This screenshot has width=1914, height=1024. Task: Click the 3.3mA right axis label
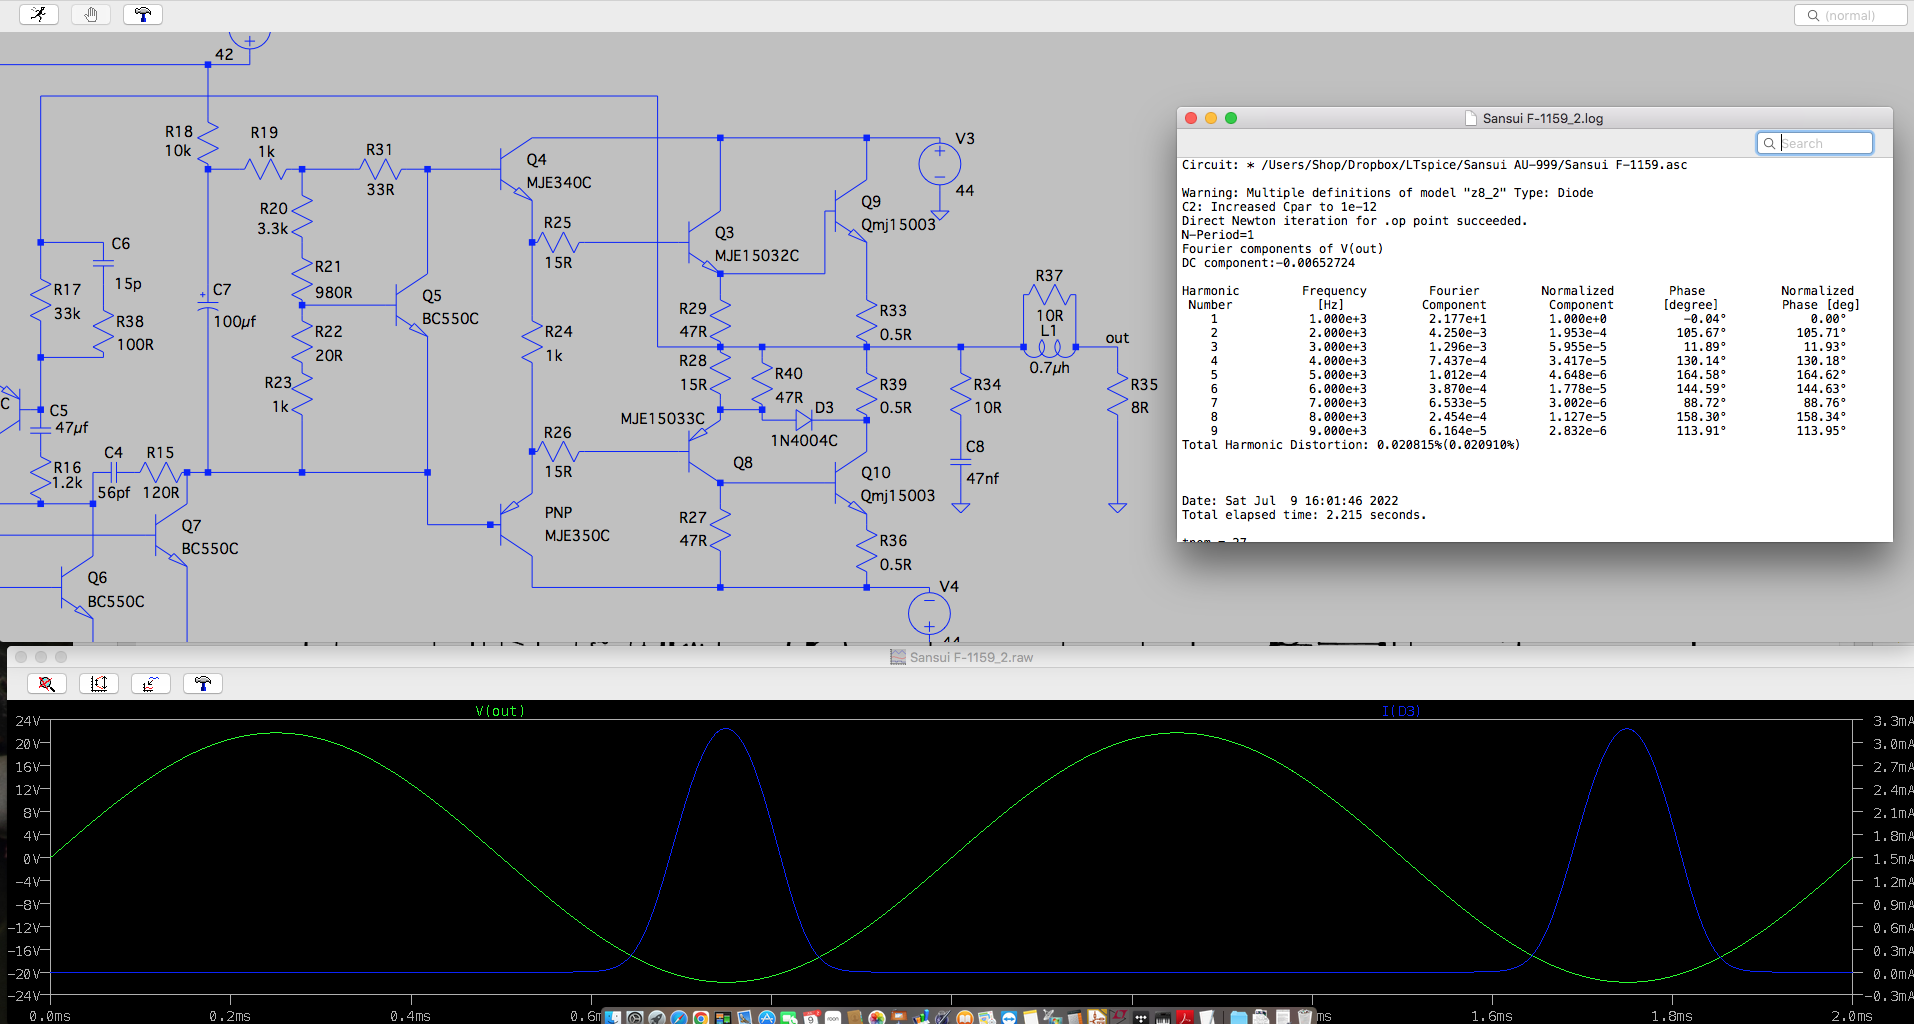pyautogui.click(x=1892, y=721)
